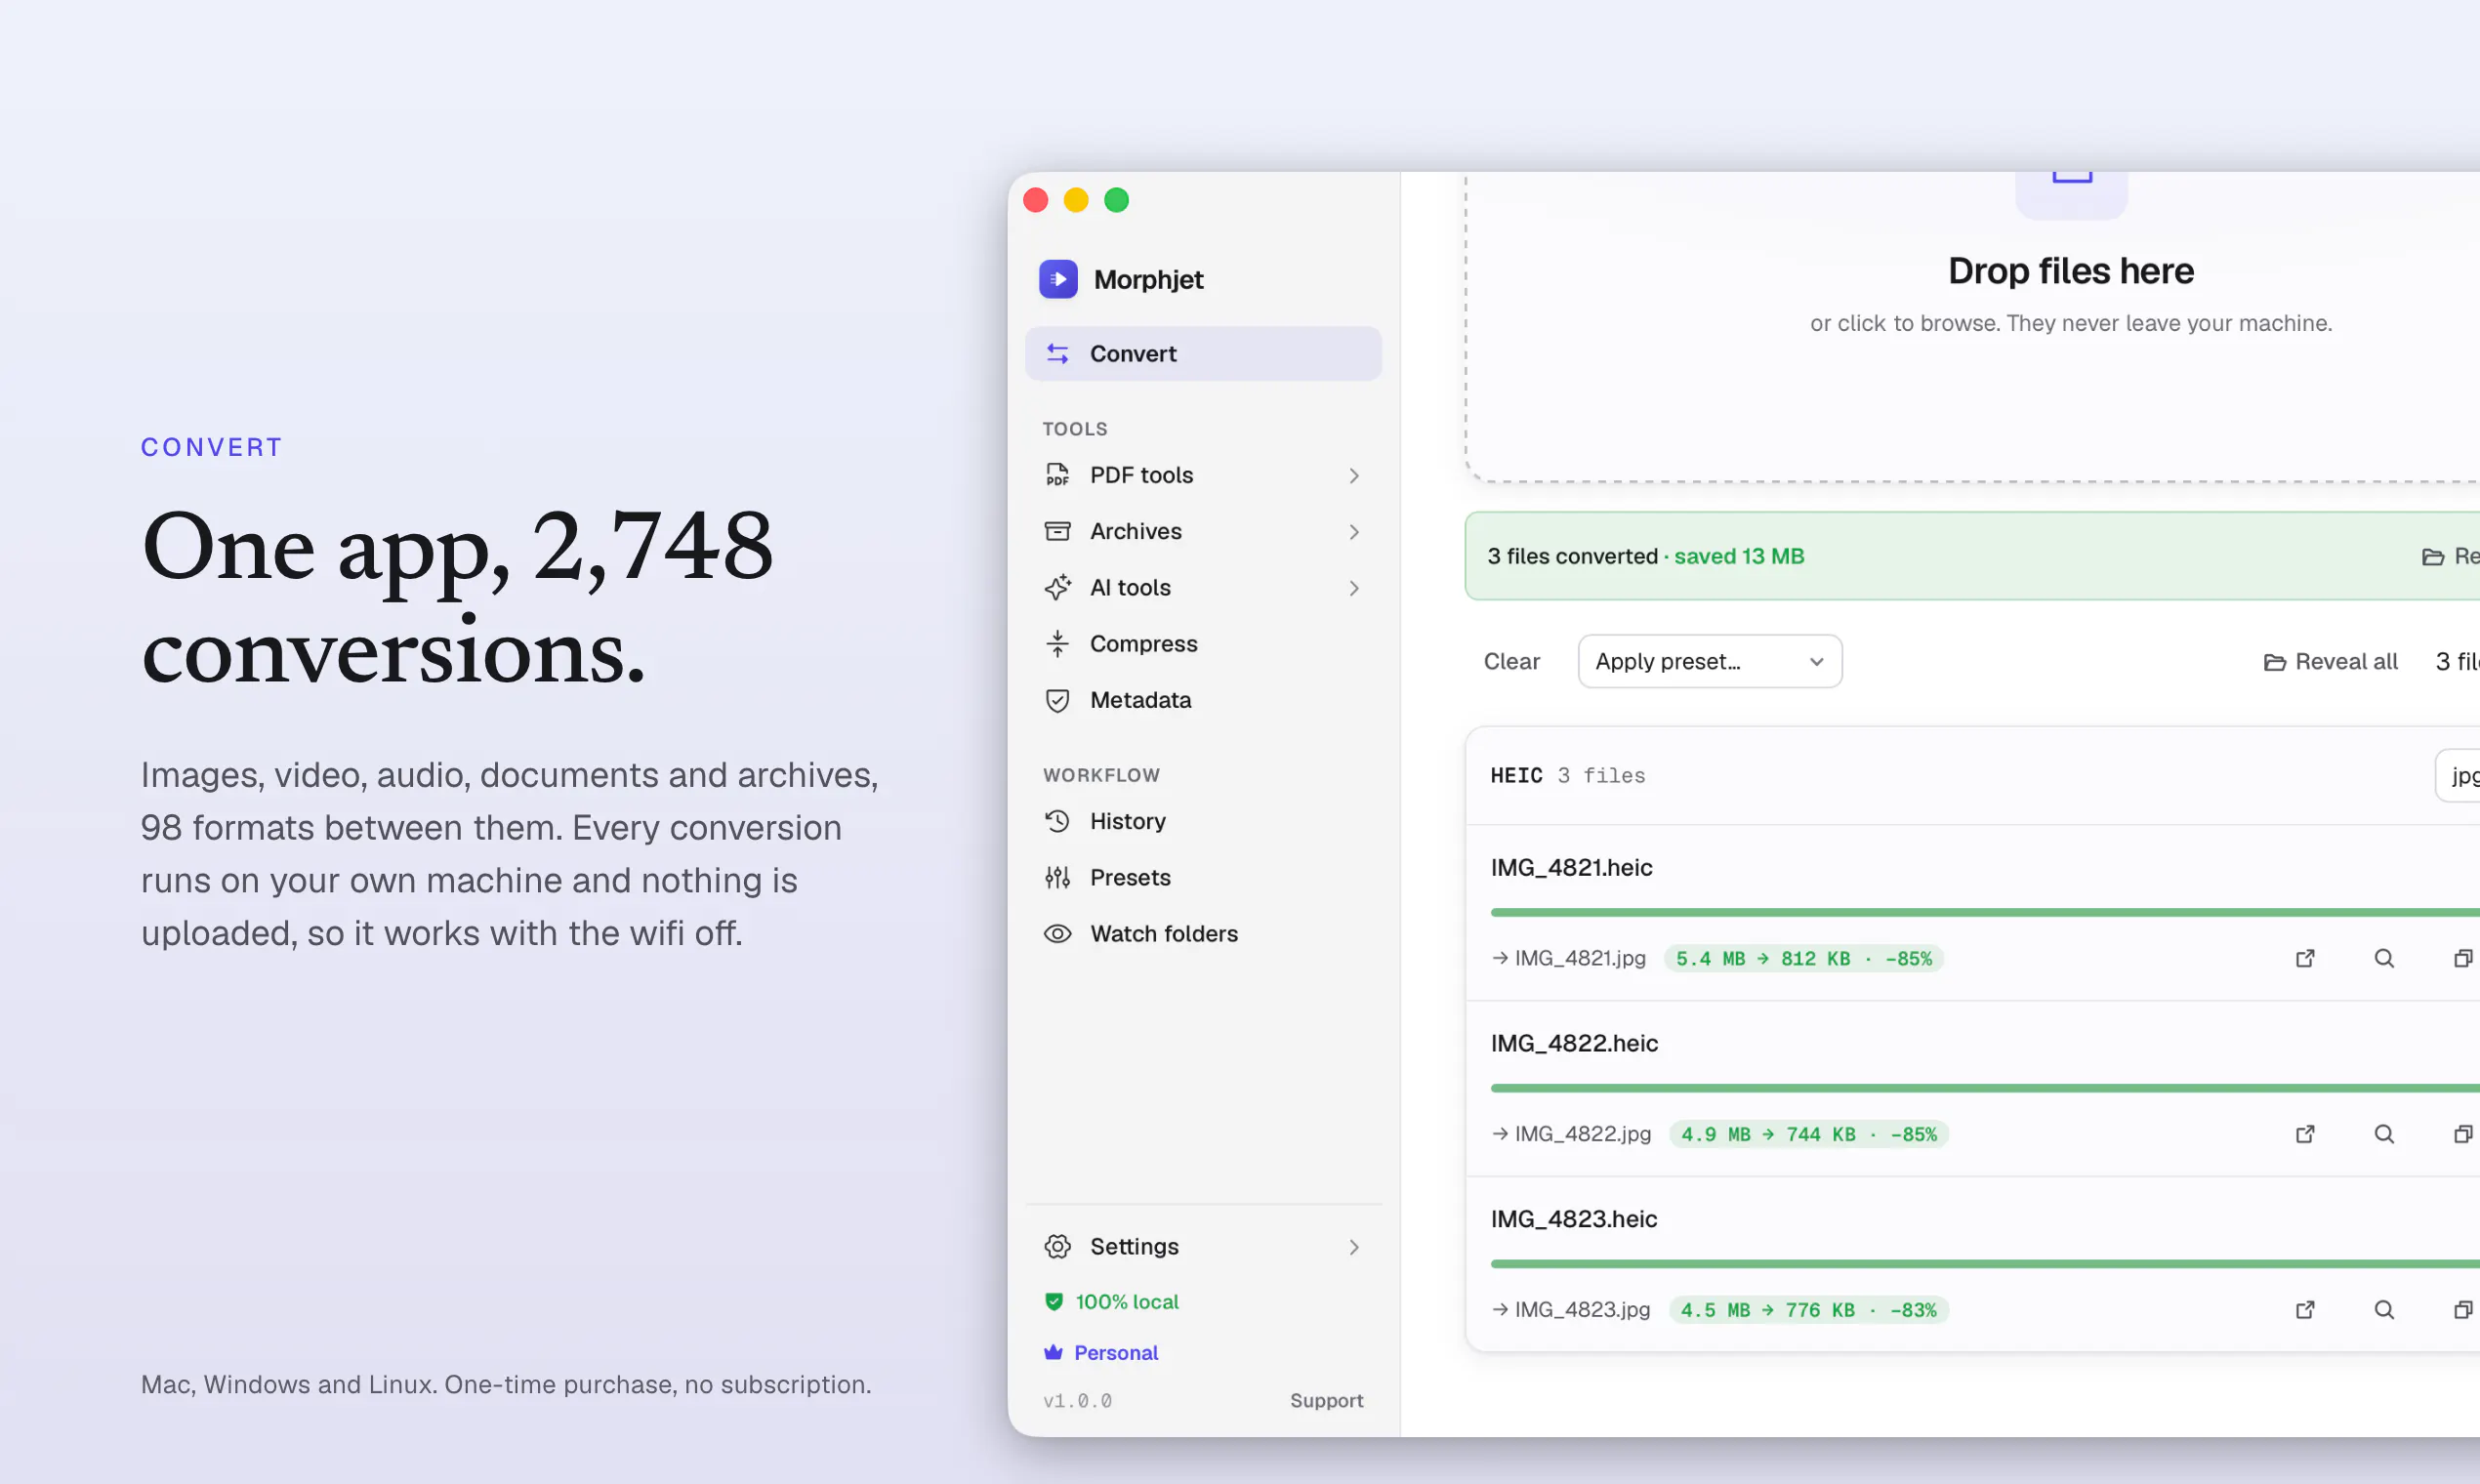Click the Presets sliders icon

1057,877
